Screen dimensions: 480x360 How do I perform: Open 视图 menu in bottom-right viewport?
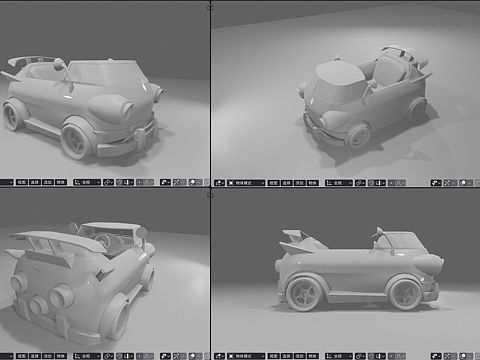point(274,356)
